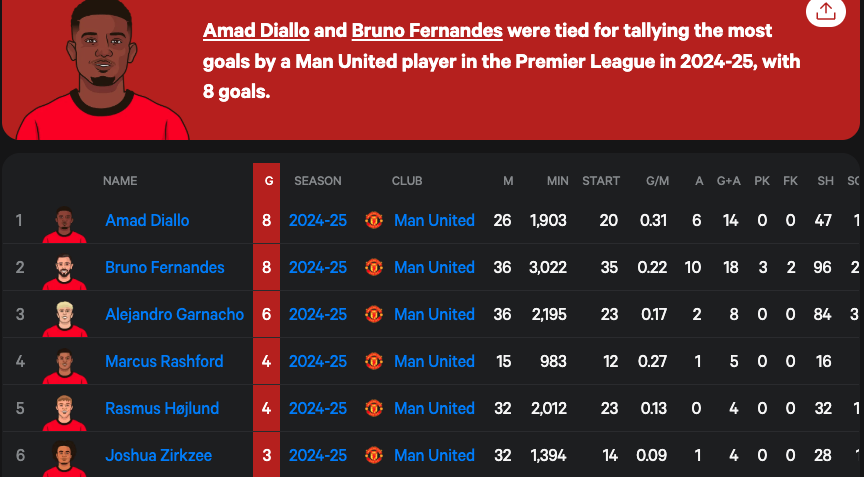
Task: Sort the table by the G+A column header
Action: pyautogui.click(x=728, y=181)
